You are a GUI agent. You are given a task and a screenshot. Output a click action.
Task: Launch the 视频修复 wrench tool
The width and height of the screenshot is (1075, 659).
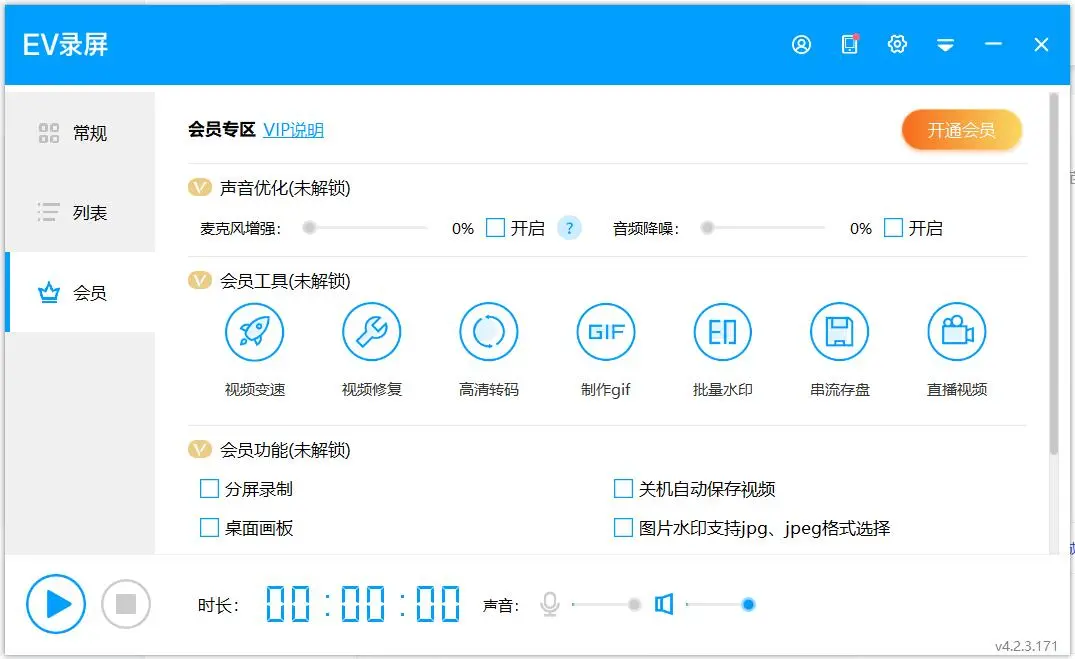372,332
